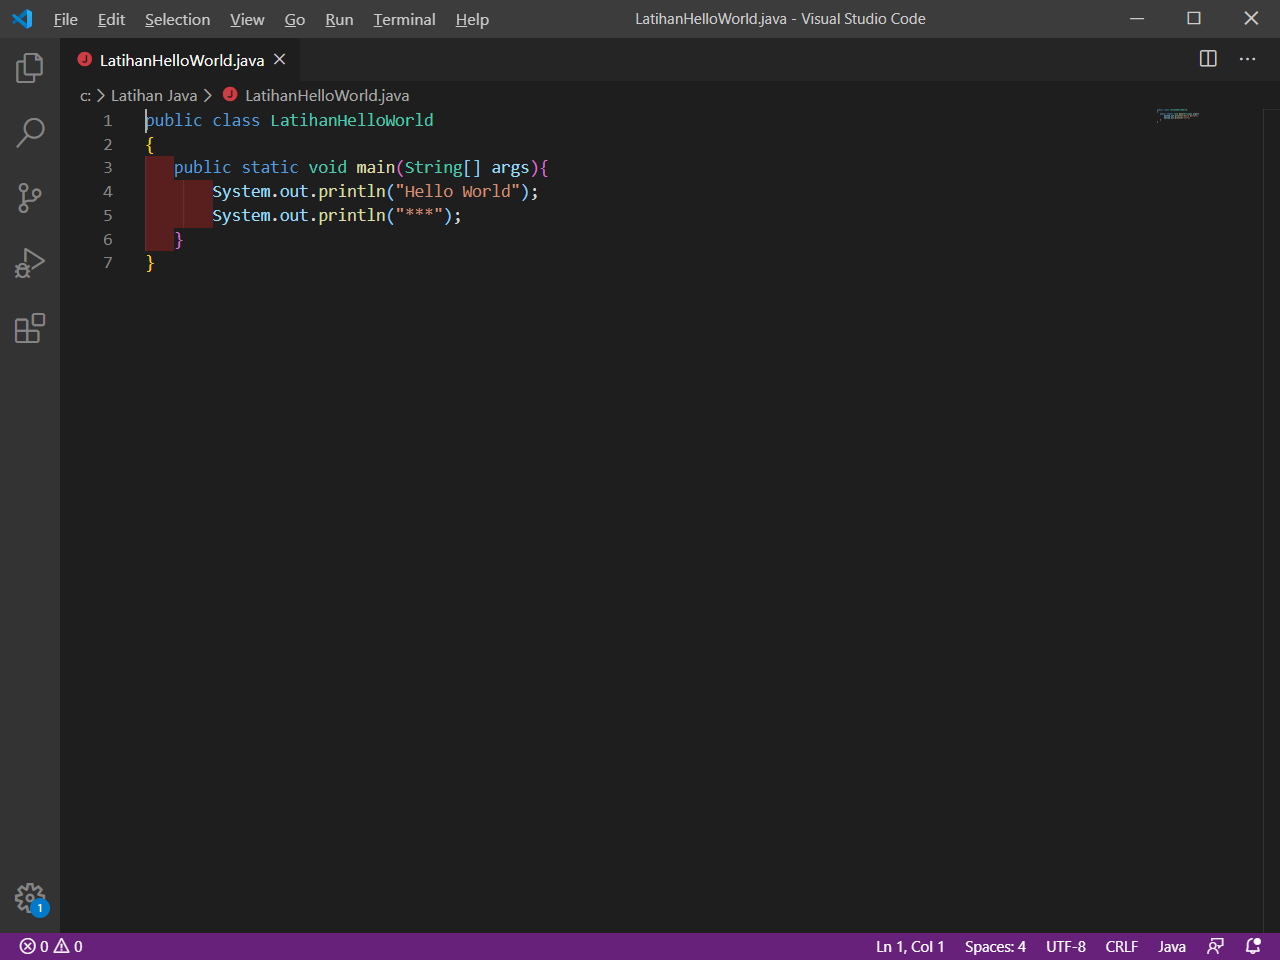The width and height of the screenshot is (1280, 960).
Task: Click the LatihanHelloWorld.java breadcrumb item
Action: pos(326,96)
